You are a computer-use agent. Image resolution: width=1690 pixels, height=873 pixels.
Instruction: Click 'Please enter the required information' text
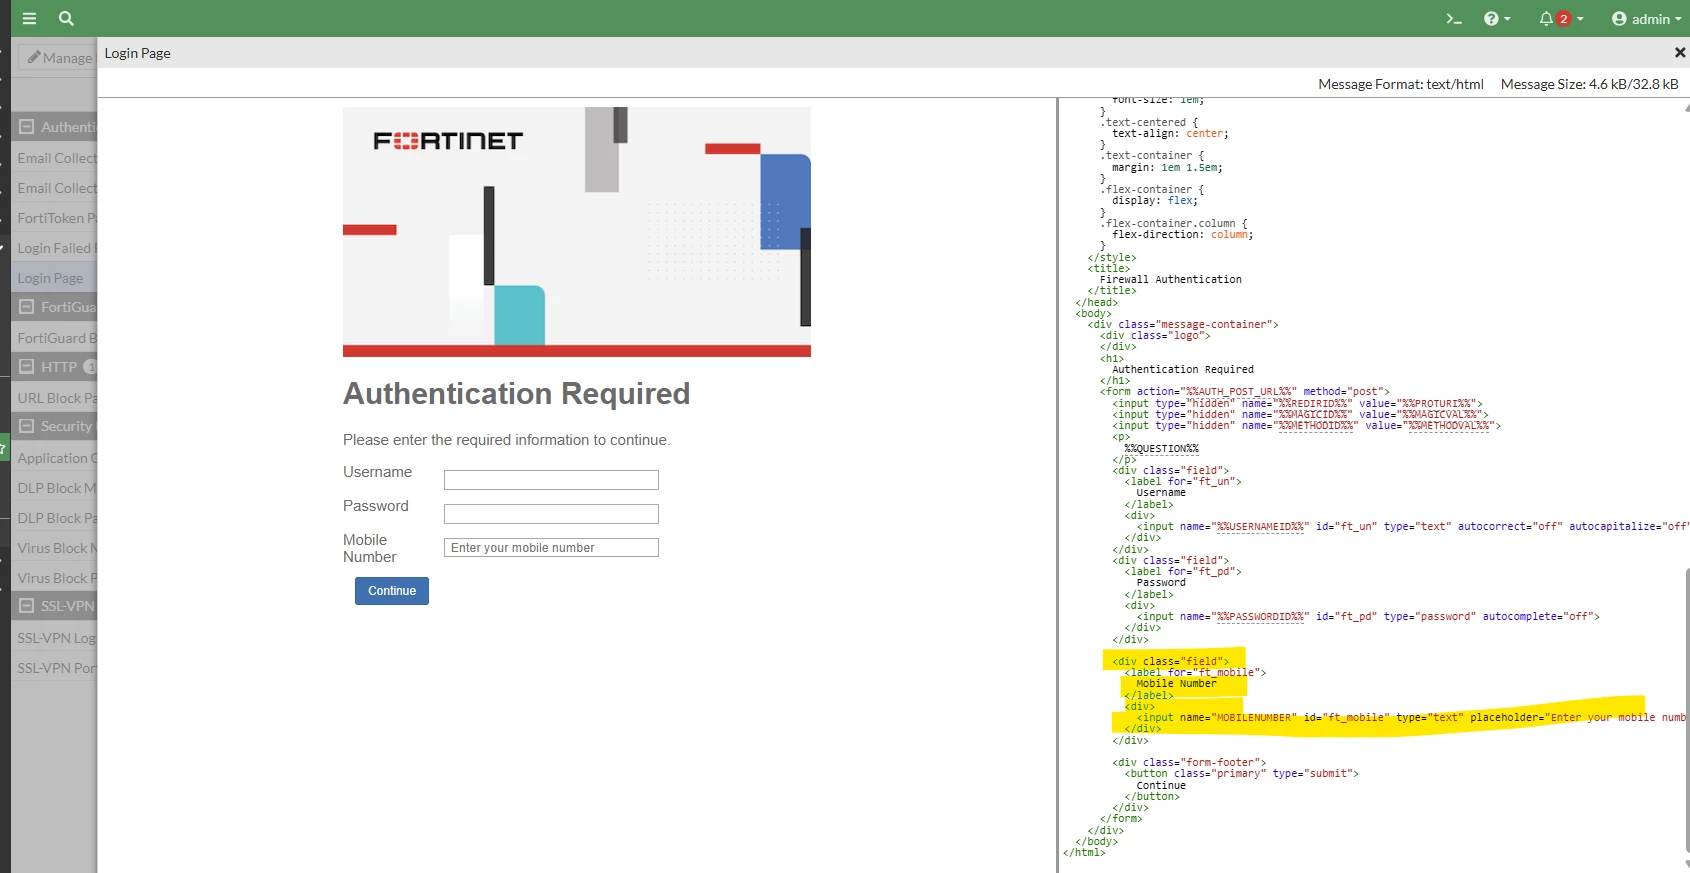pyautogui.click(x=506, y=440)
